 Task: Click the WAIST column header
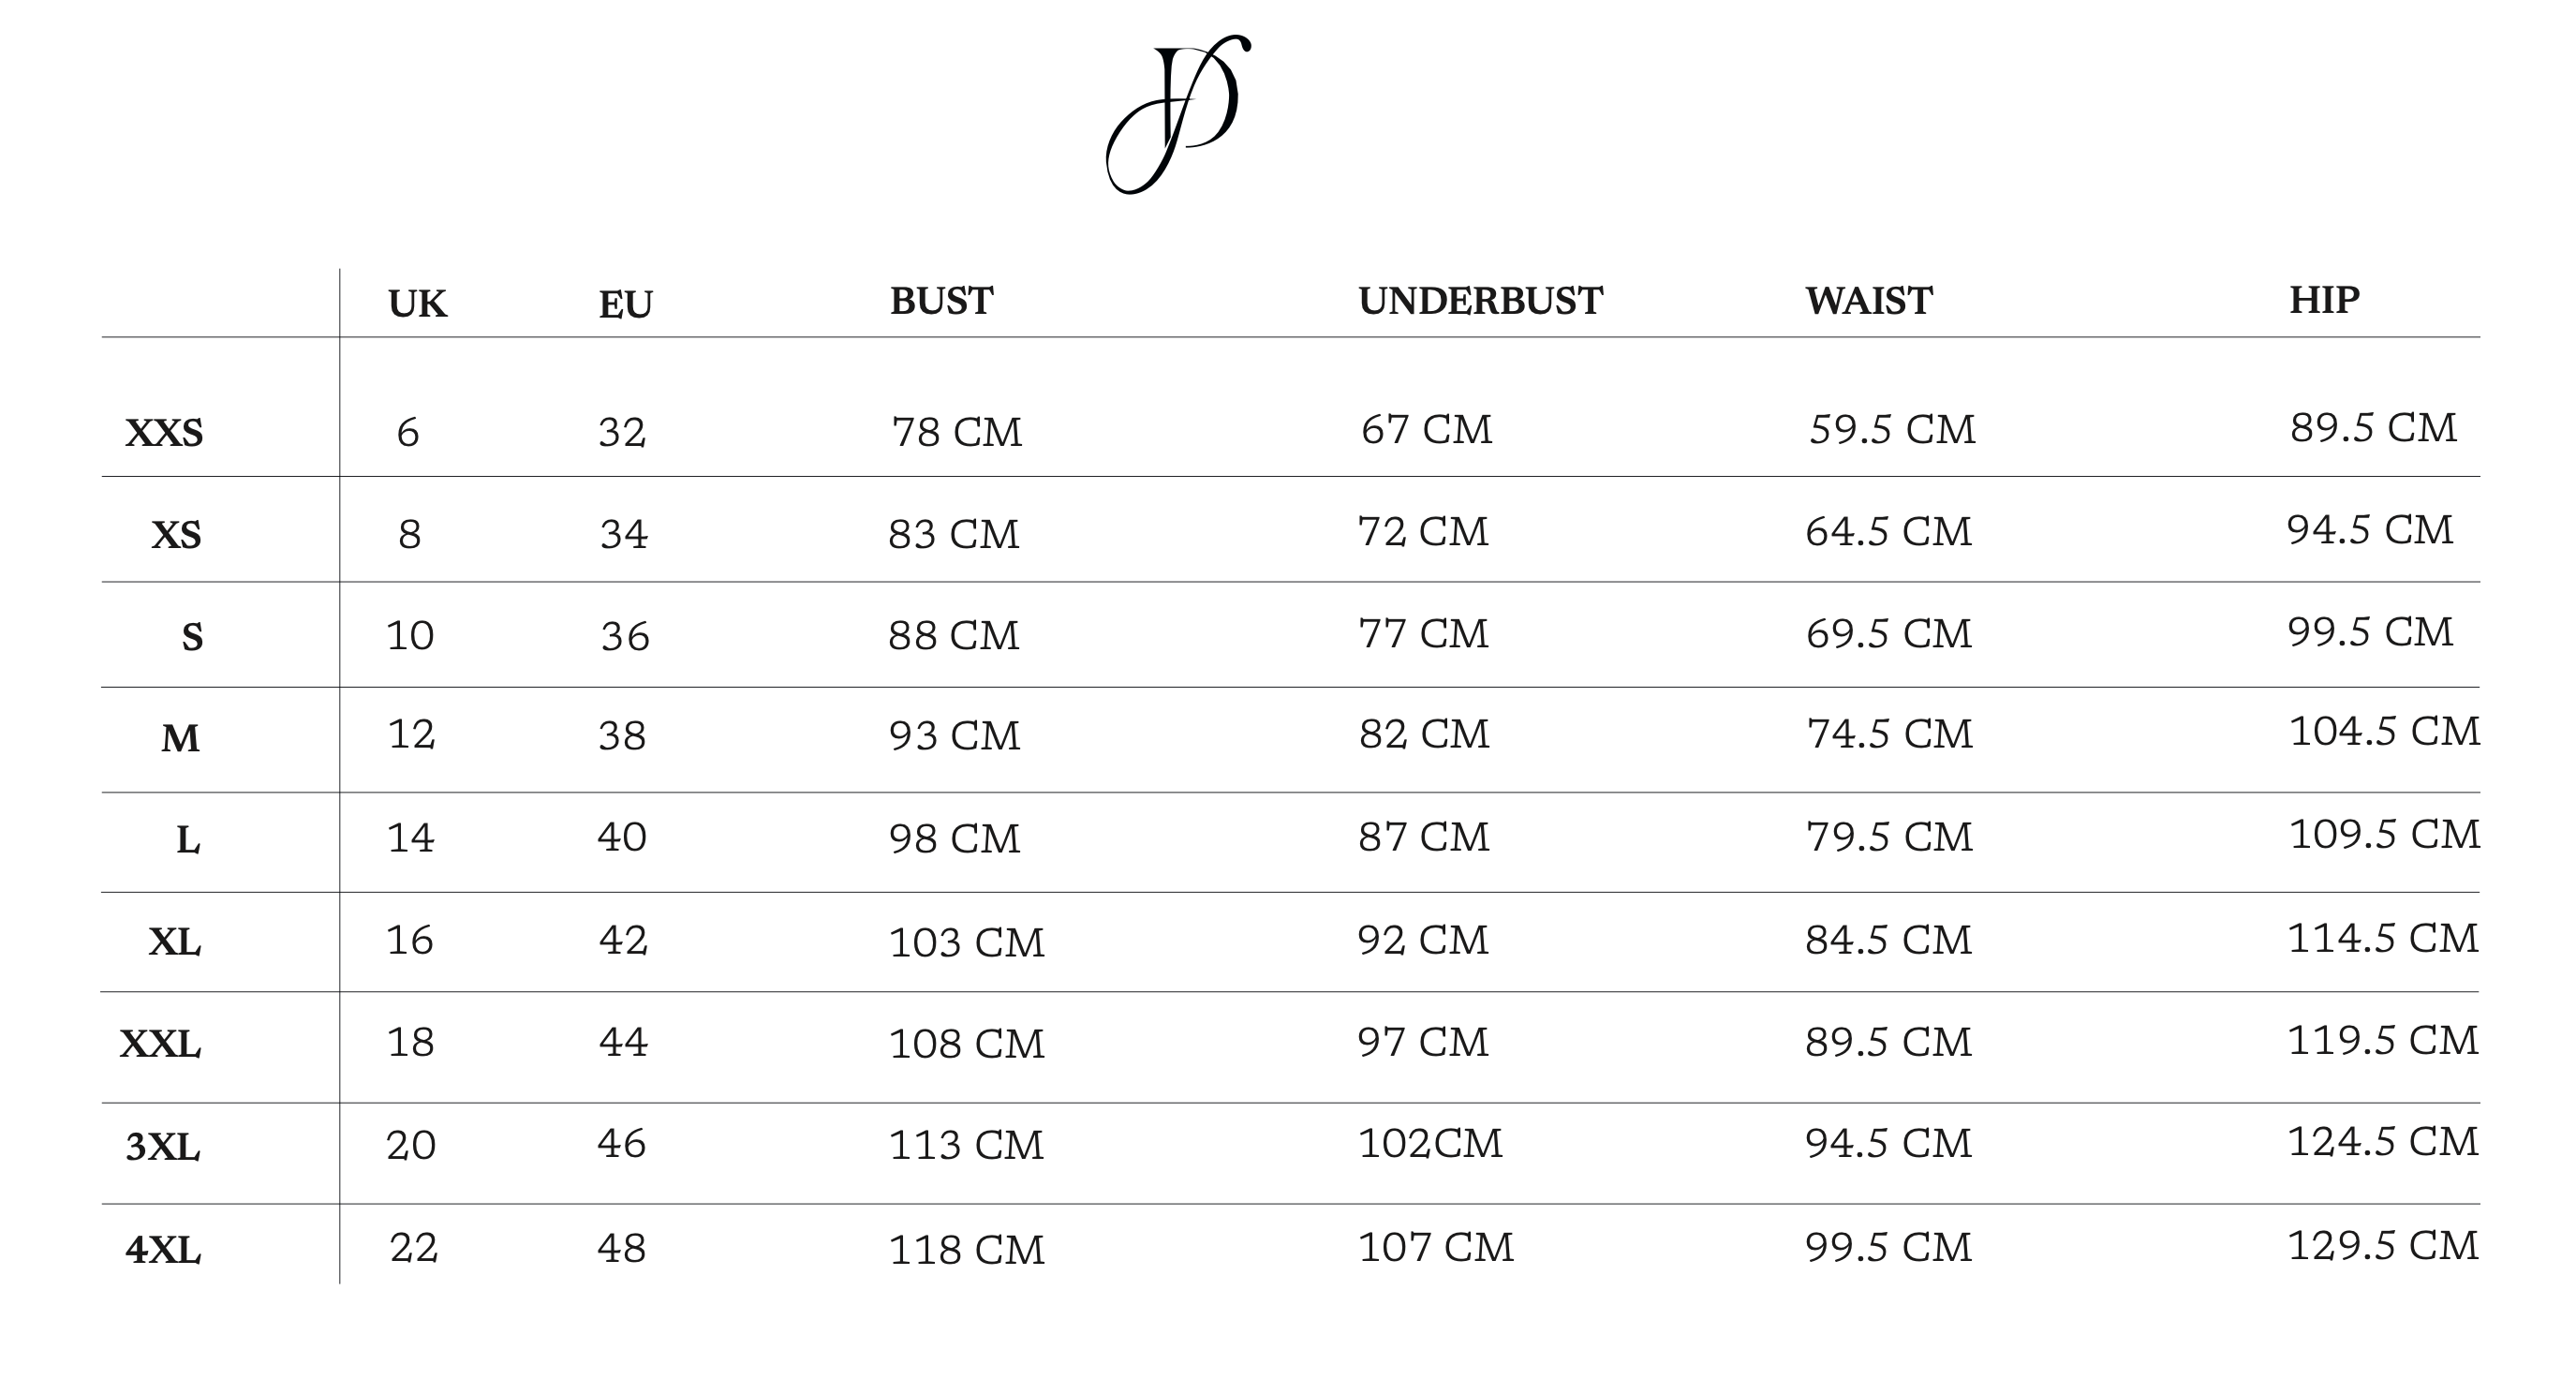pos(1868,301)
